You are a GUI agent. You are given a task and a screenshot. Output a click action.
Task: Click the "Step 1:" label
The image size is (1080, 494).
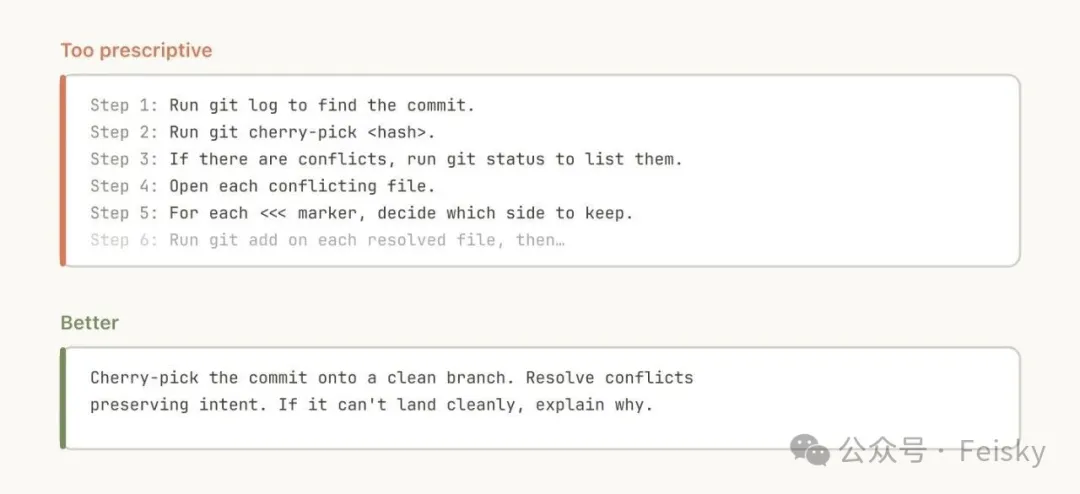(x=124, y=105)
